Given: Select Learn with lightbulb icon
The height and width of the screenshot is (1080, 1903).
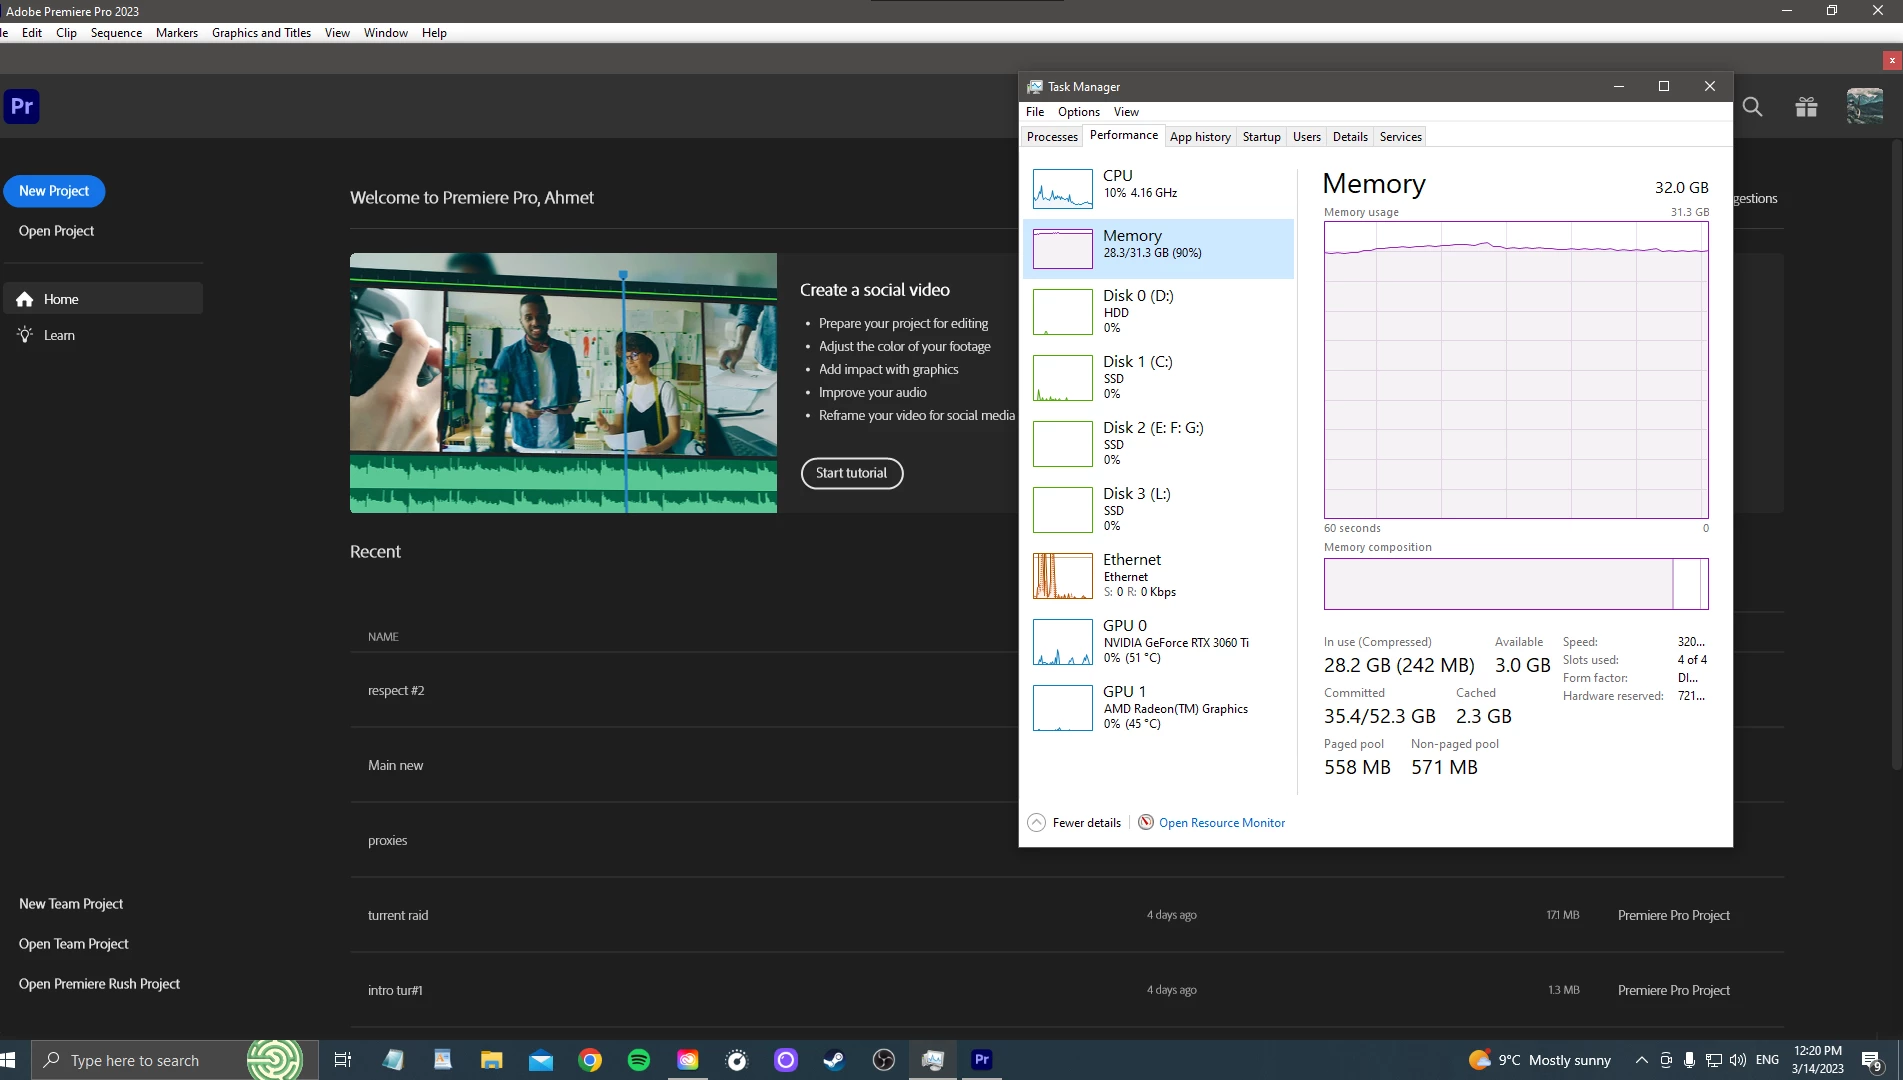Looking at the screenshot, I should pyautogui.click(x=46, y=335).
